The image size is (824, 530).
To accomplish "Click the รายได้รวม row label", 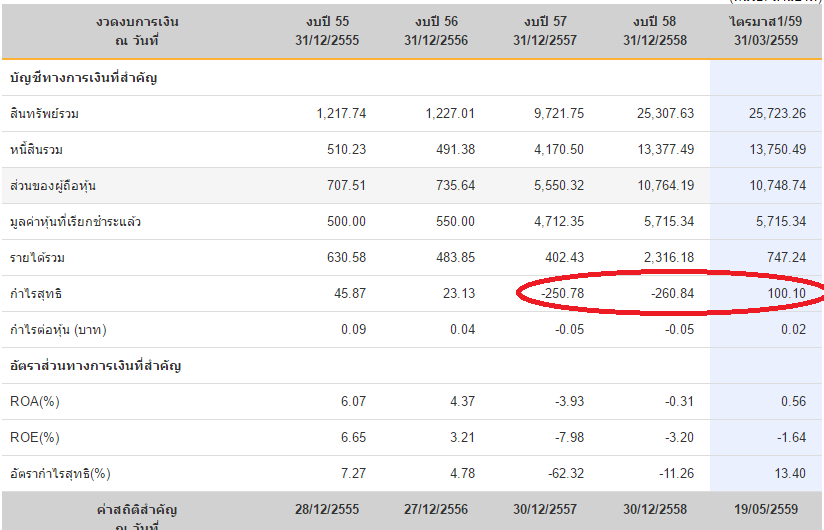I will point(38,258).
